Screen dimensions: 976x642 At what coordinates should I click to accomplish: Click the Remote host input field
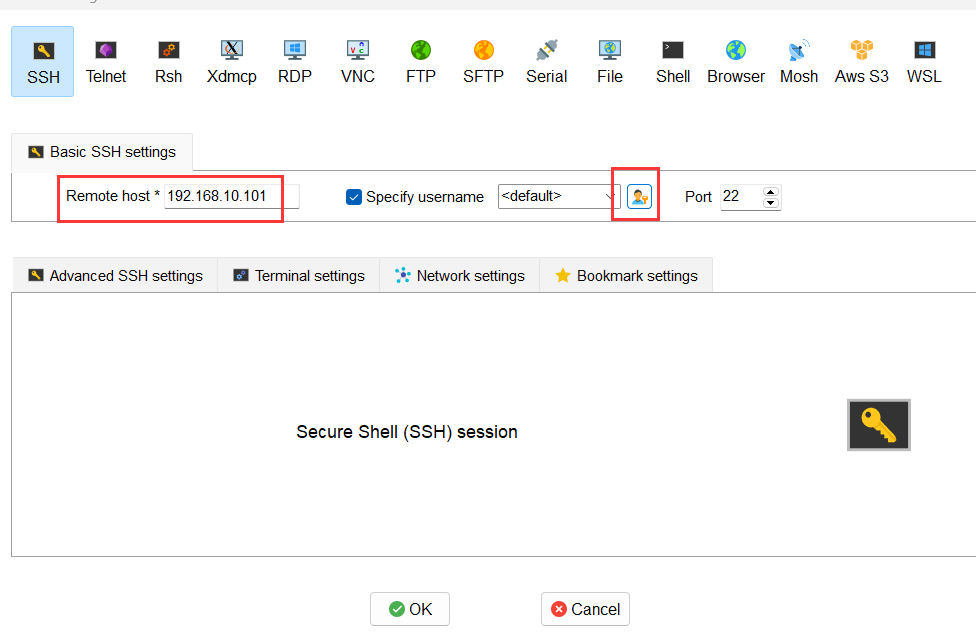point(232,196)
